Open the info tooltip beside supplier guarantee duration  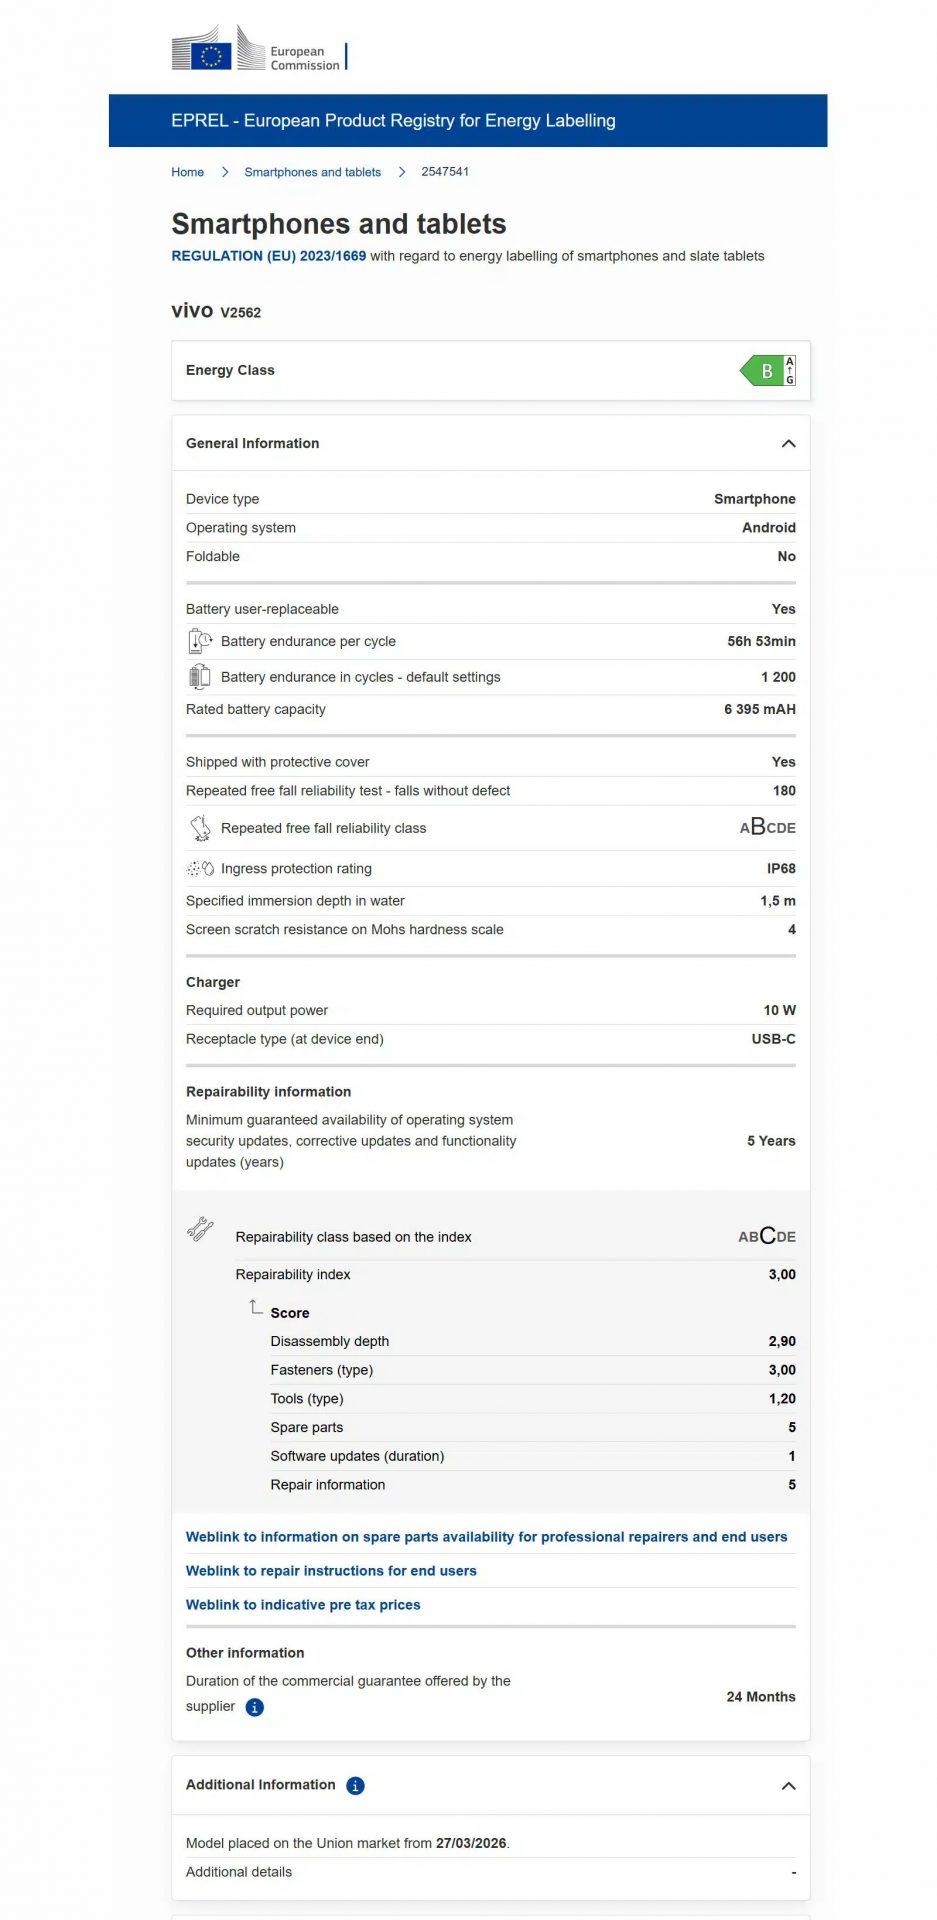click(254, 1707)
